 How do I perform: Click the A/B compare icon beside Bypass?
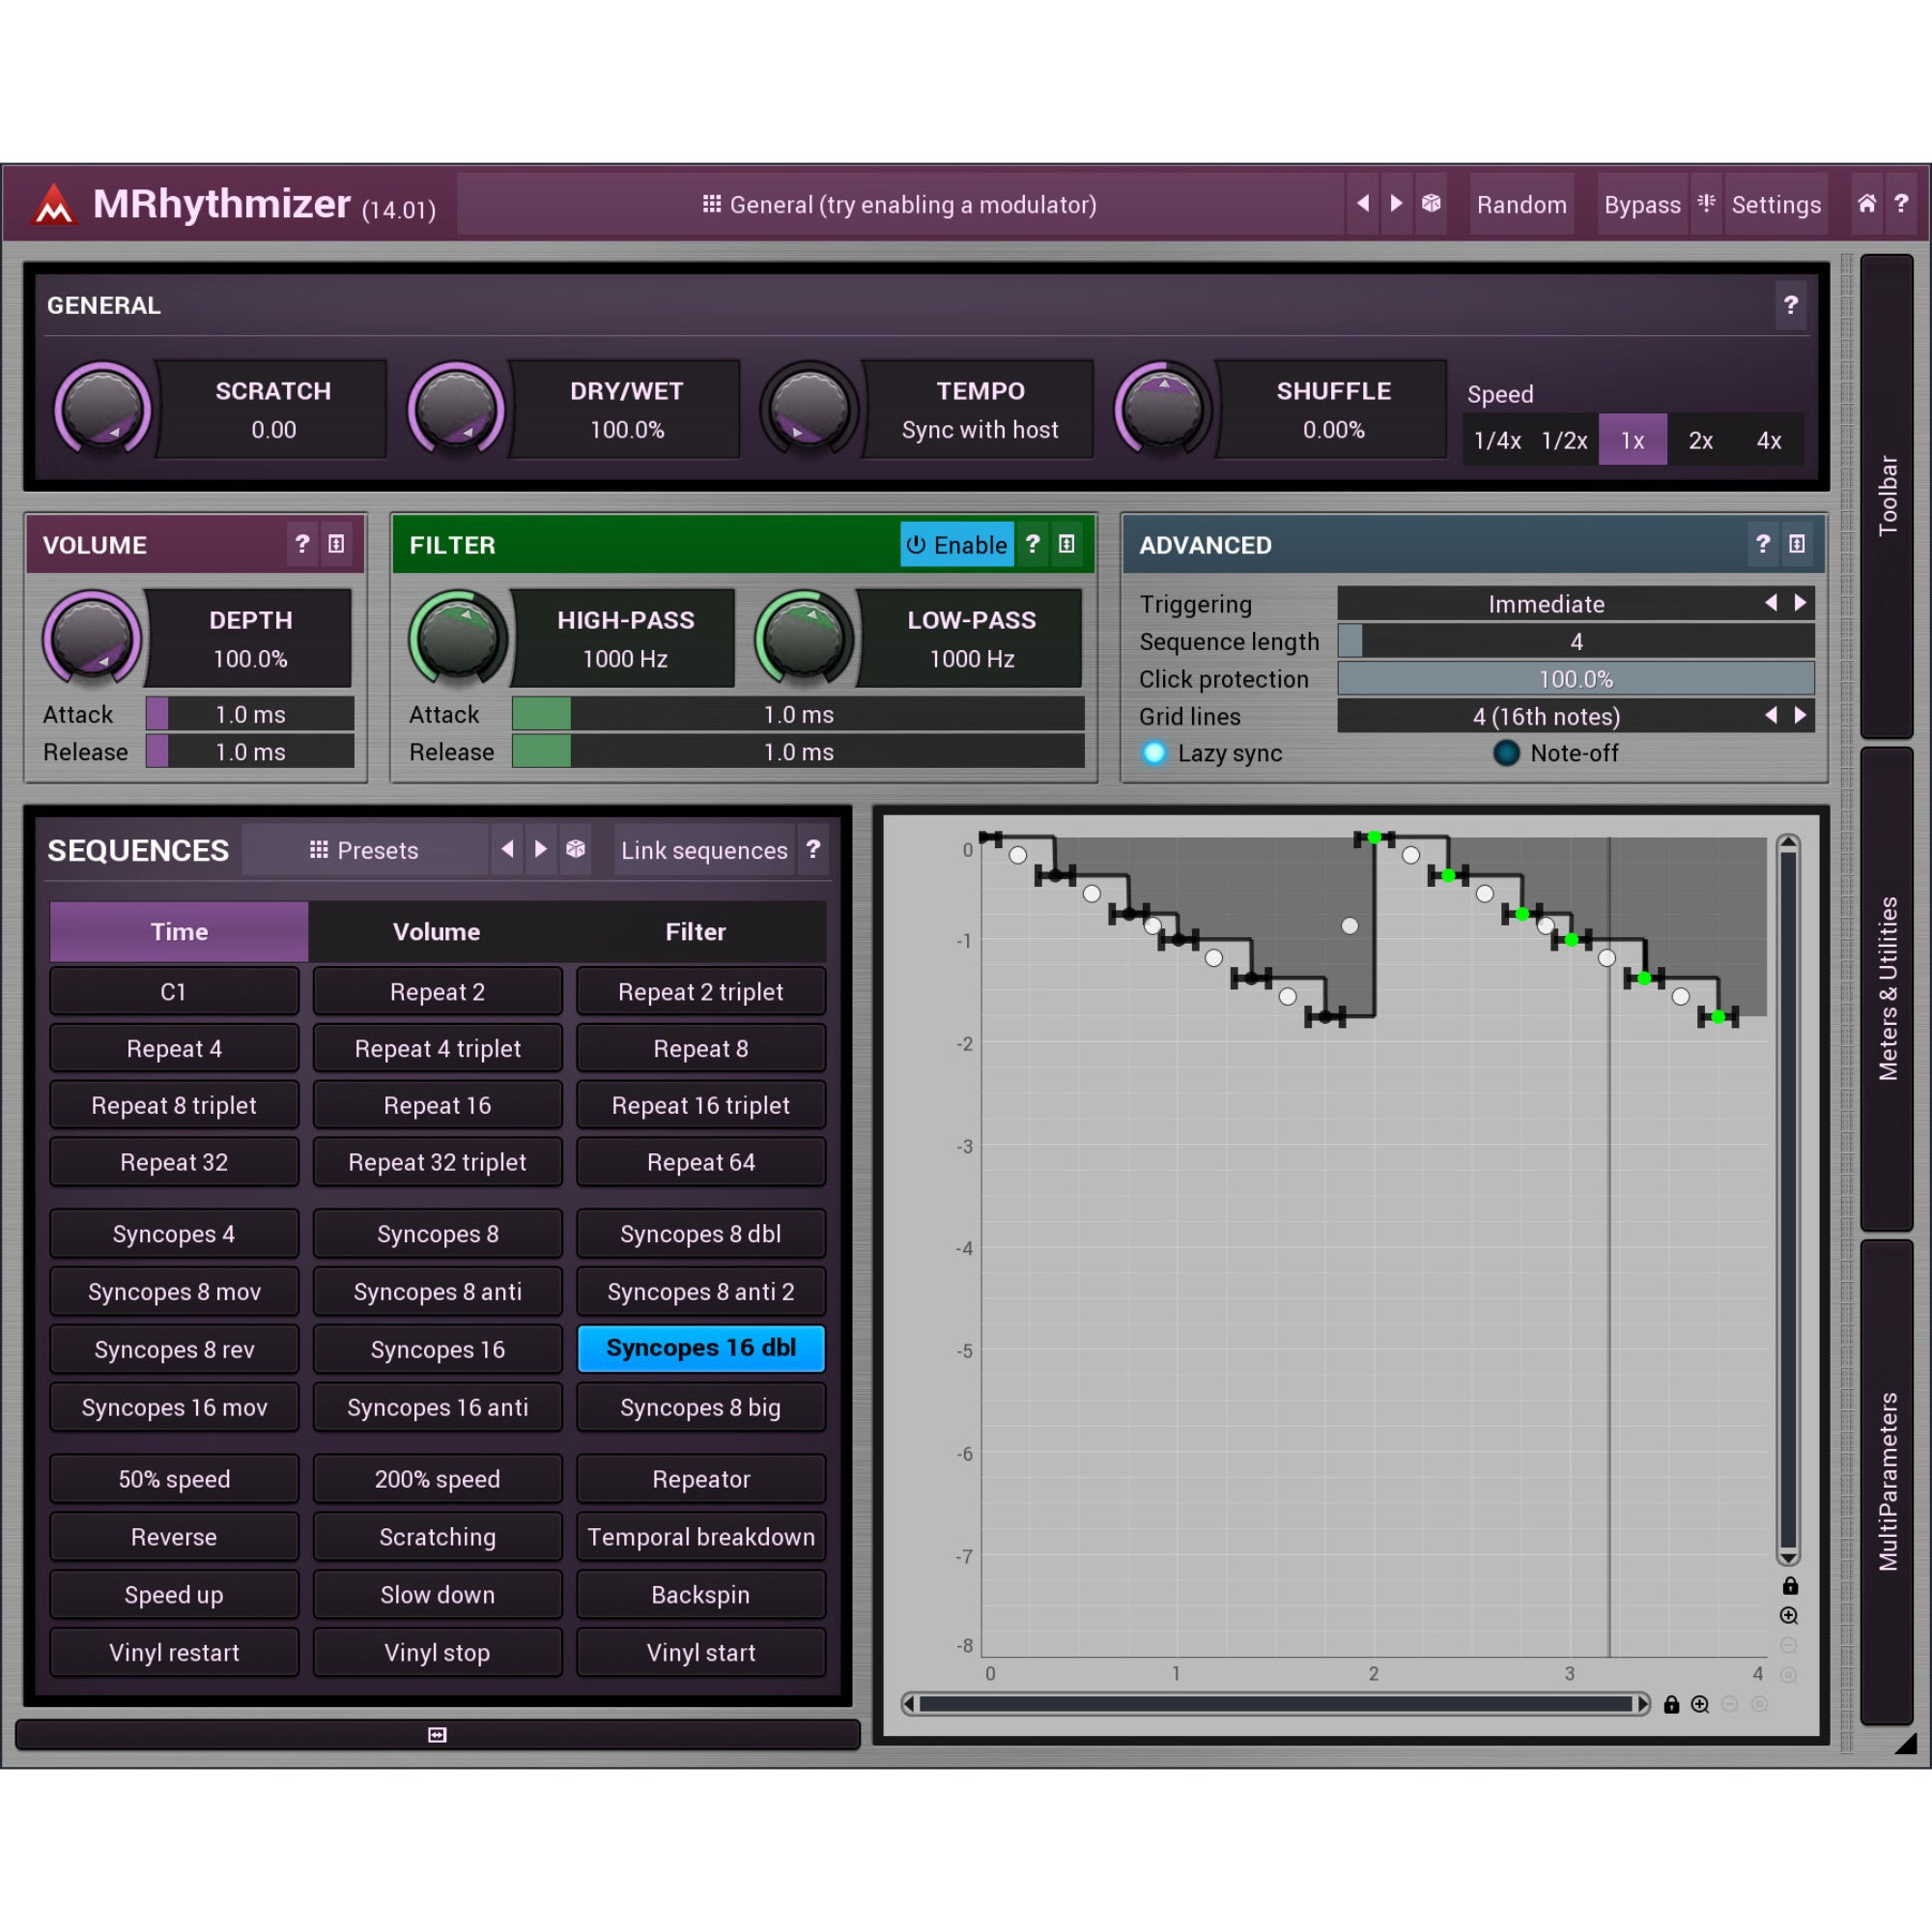[1706, 204]
